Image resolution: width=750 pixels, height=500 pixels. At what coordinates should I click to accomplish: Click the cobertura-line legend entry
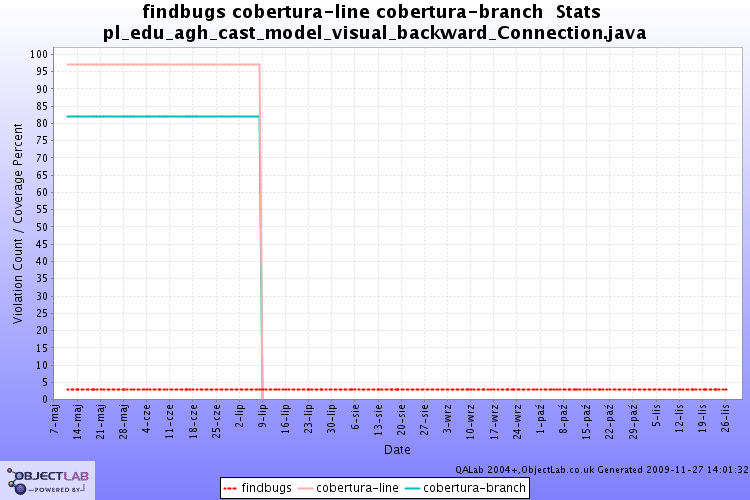(x=348, y=488)
